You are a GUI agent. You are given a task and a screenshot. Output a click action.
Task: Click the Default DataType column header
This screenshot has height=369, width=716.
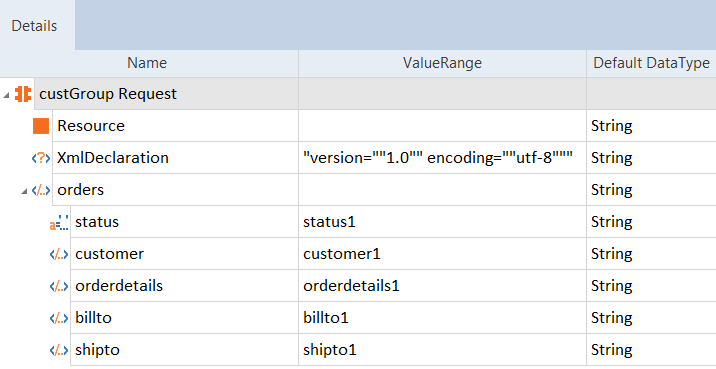[x=651, y=63]
